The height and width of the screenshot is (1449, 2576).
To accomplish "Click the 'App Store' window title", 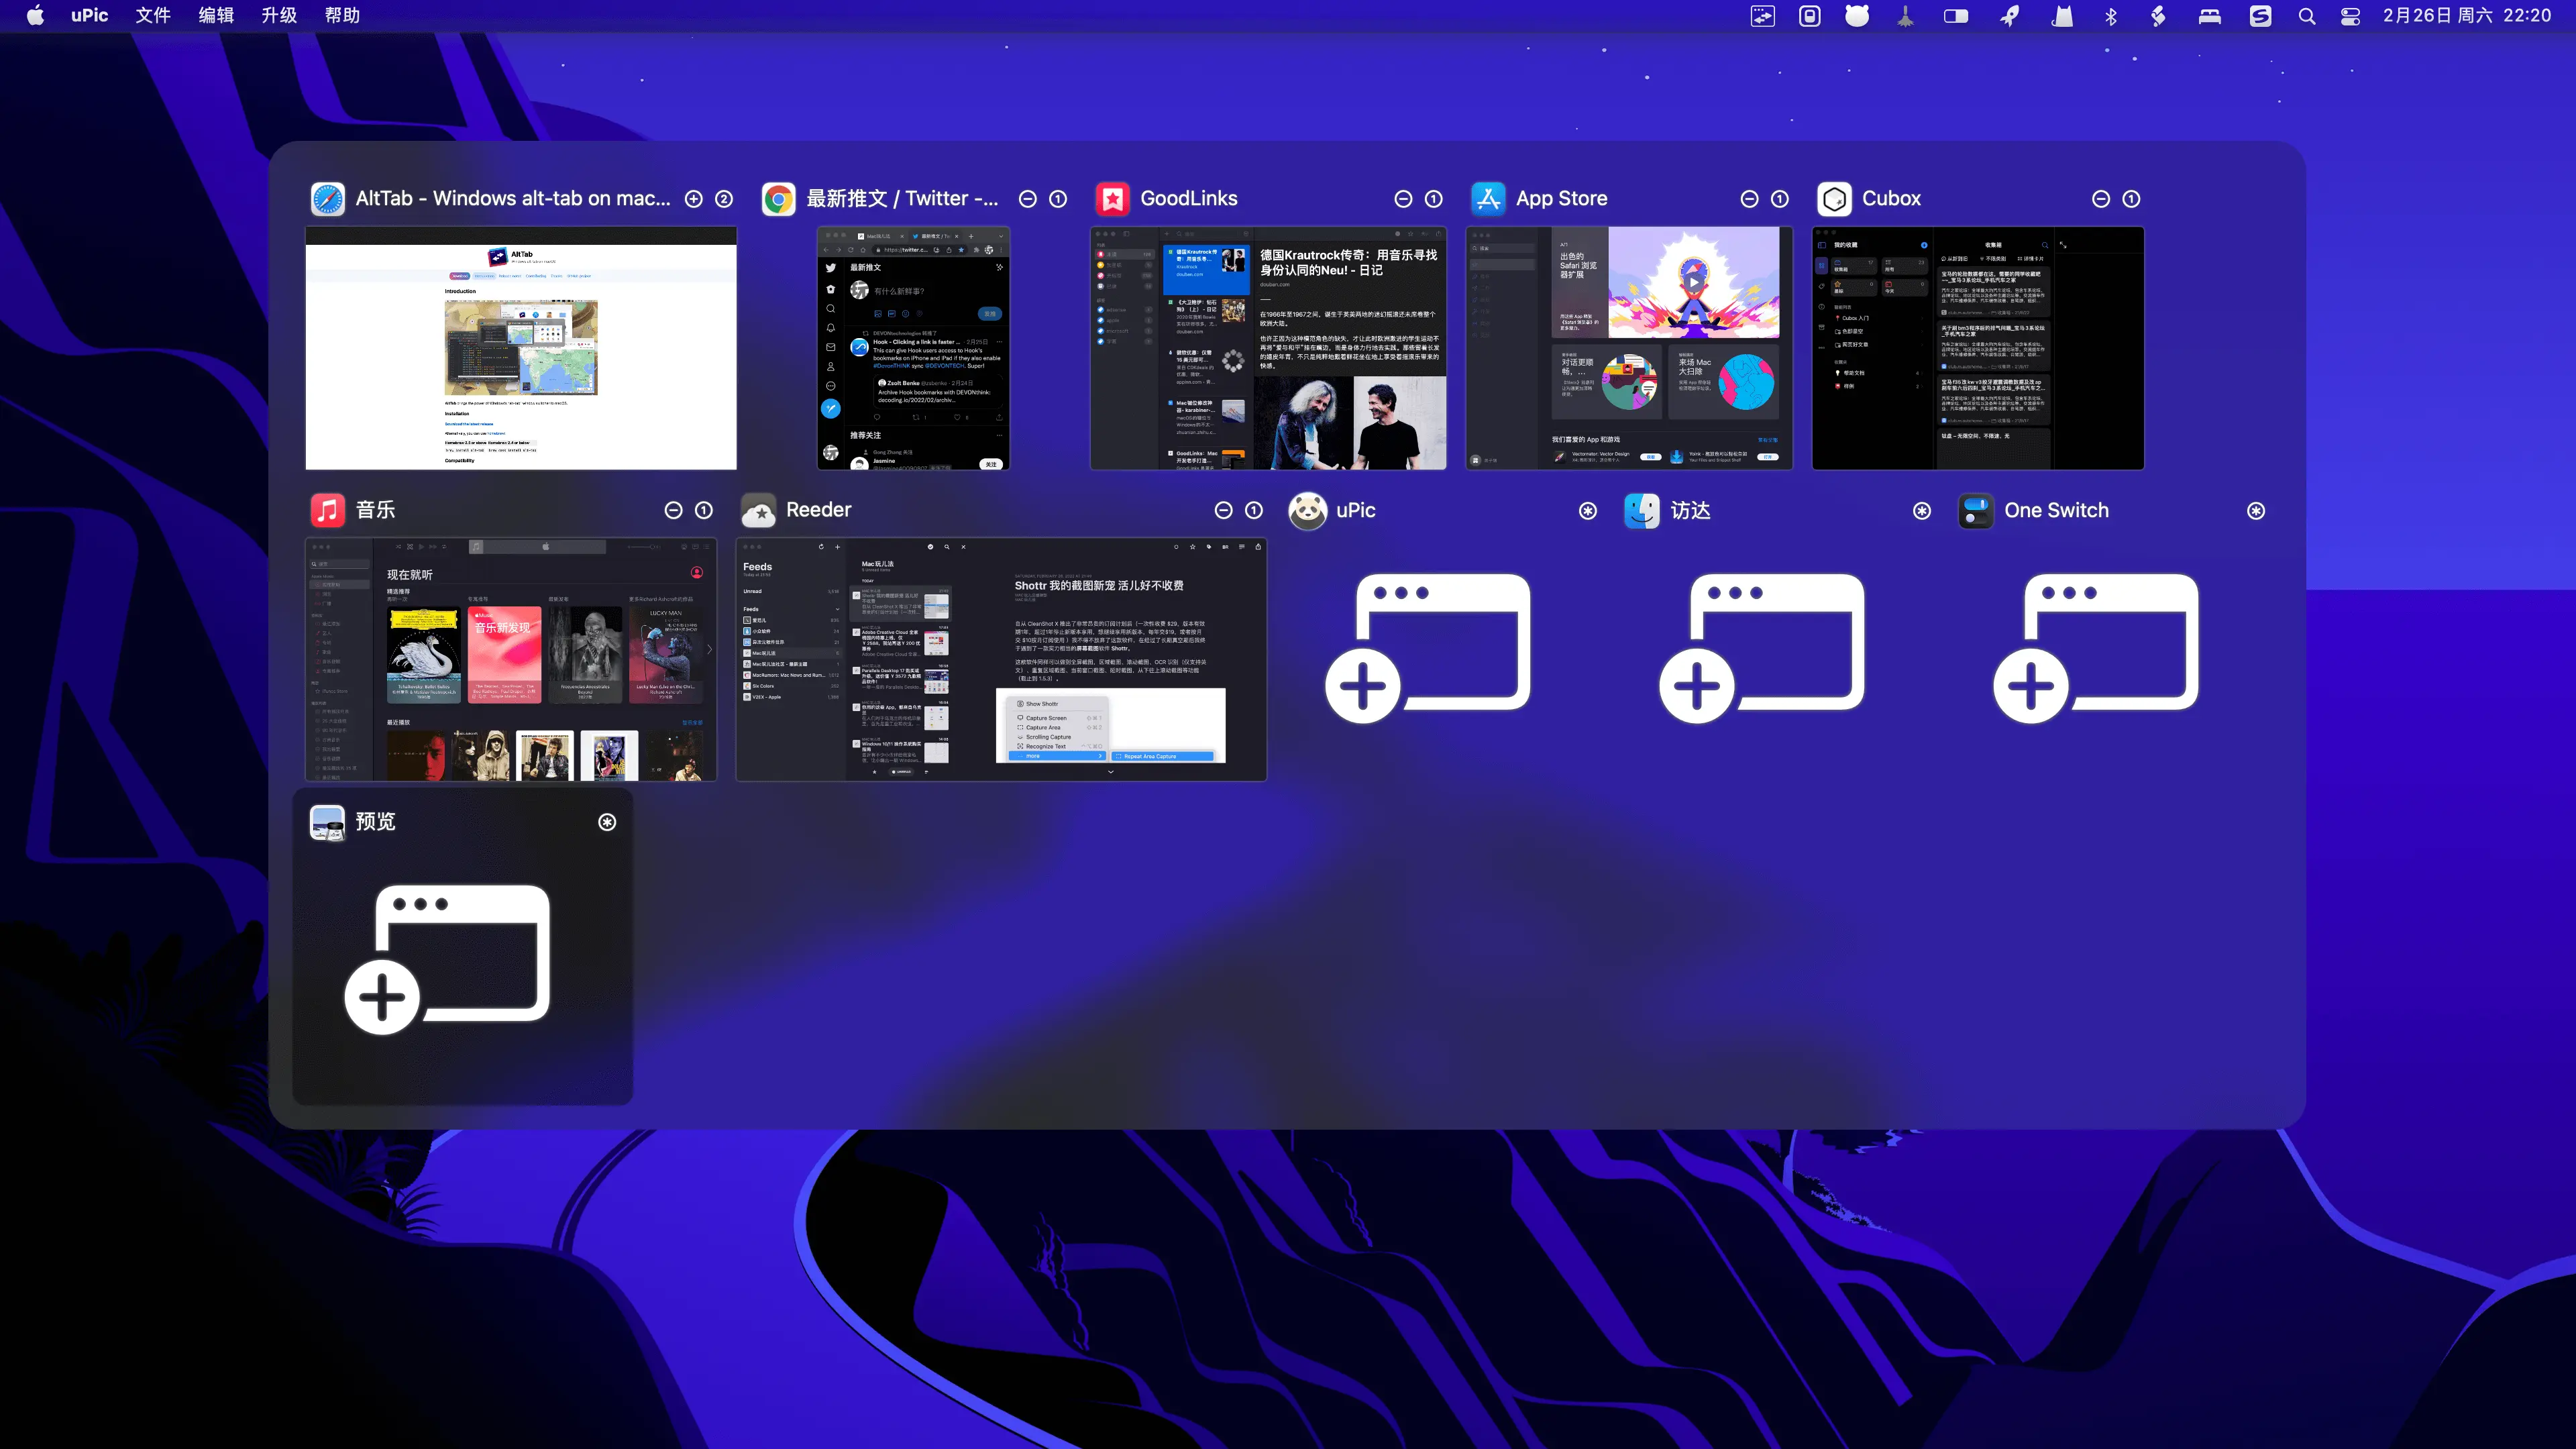I will click(x=1562, y=198).
